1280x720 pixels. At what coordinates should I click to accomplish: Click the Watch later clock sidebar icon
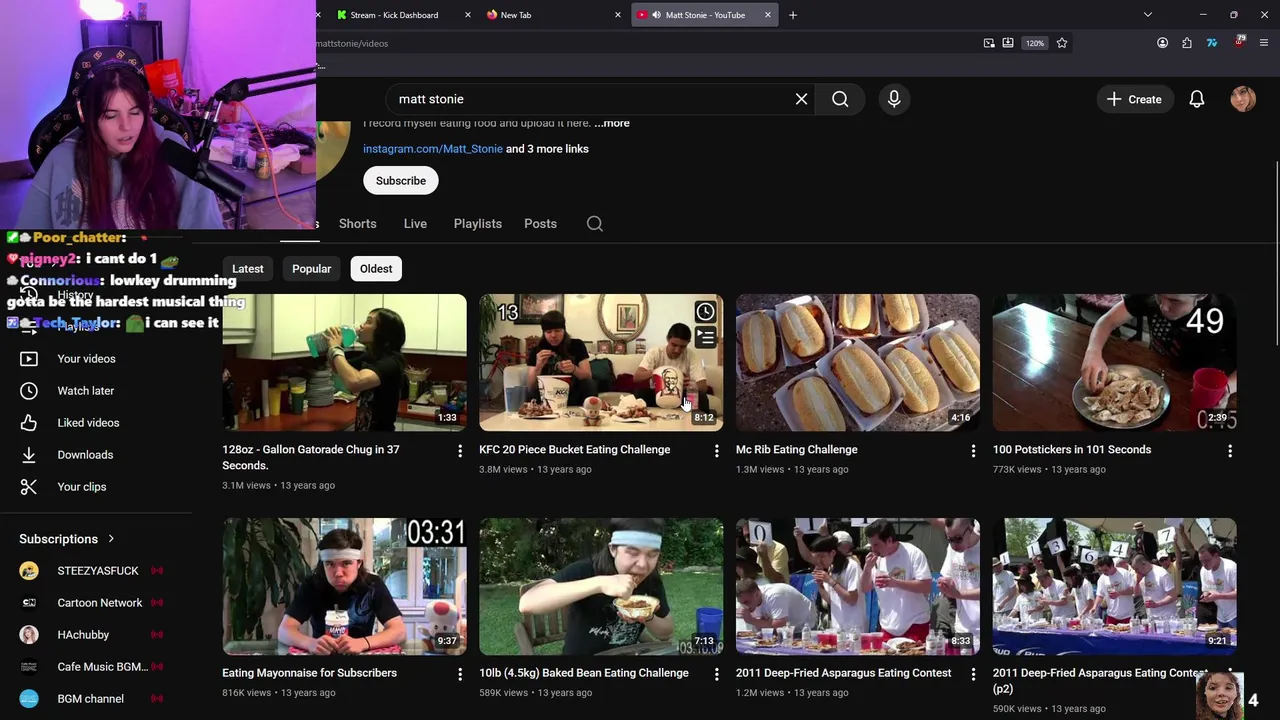coord(29,391)
